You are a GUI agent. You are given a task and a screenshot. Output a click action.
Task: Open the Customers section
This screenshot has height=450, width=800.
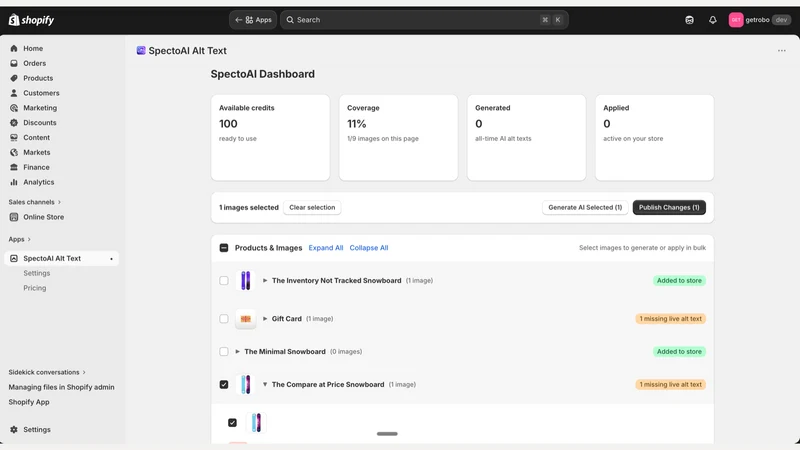point(41,93)
